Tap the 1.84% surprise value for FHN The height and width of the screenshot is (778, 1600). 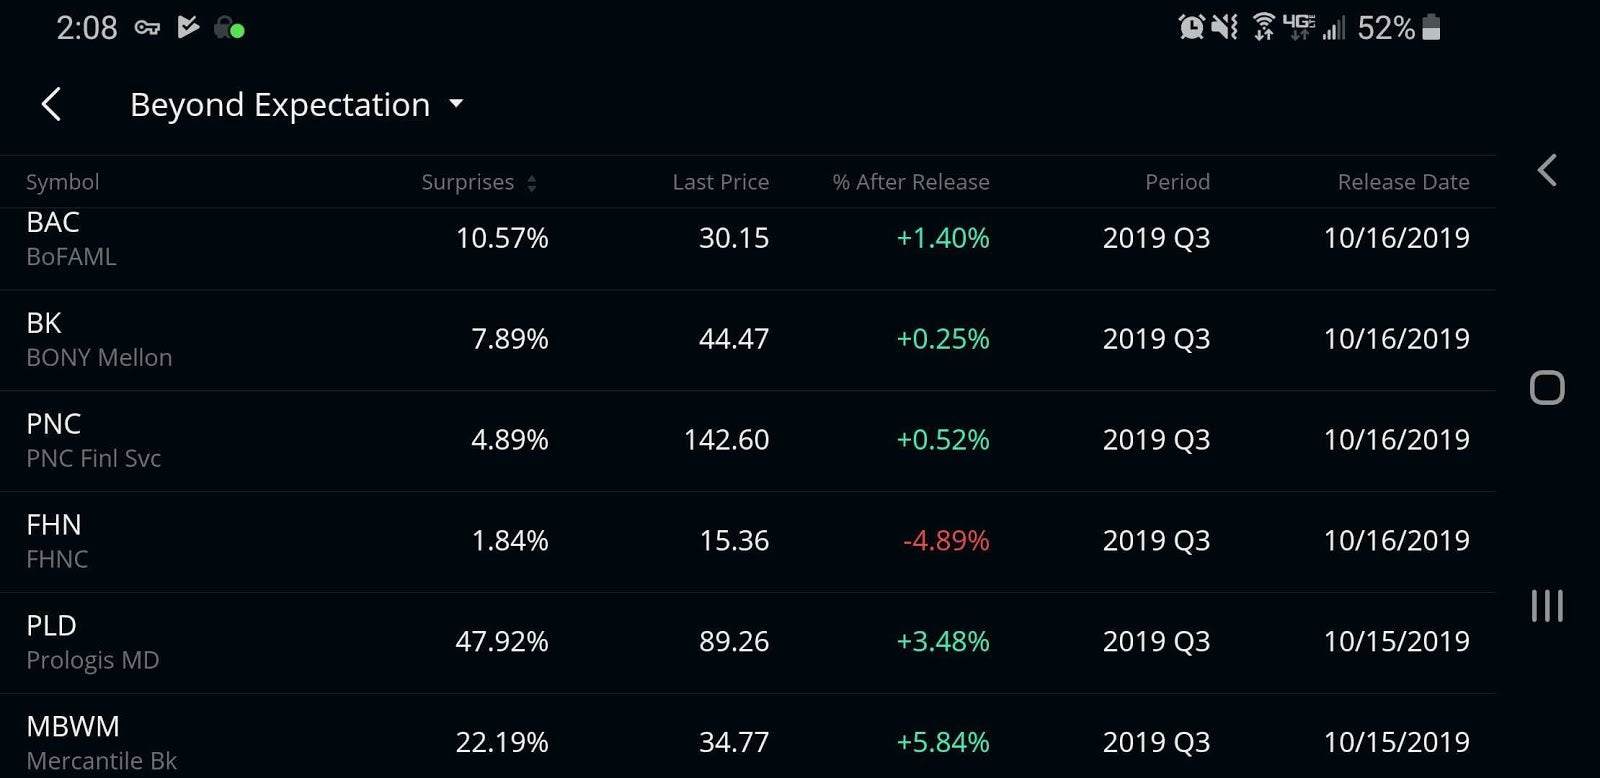510,541
